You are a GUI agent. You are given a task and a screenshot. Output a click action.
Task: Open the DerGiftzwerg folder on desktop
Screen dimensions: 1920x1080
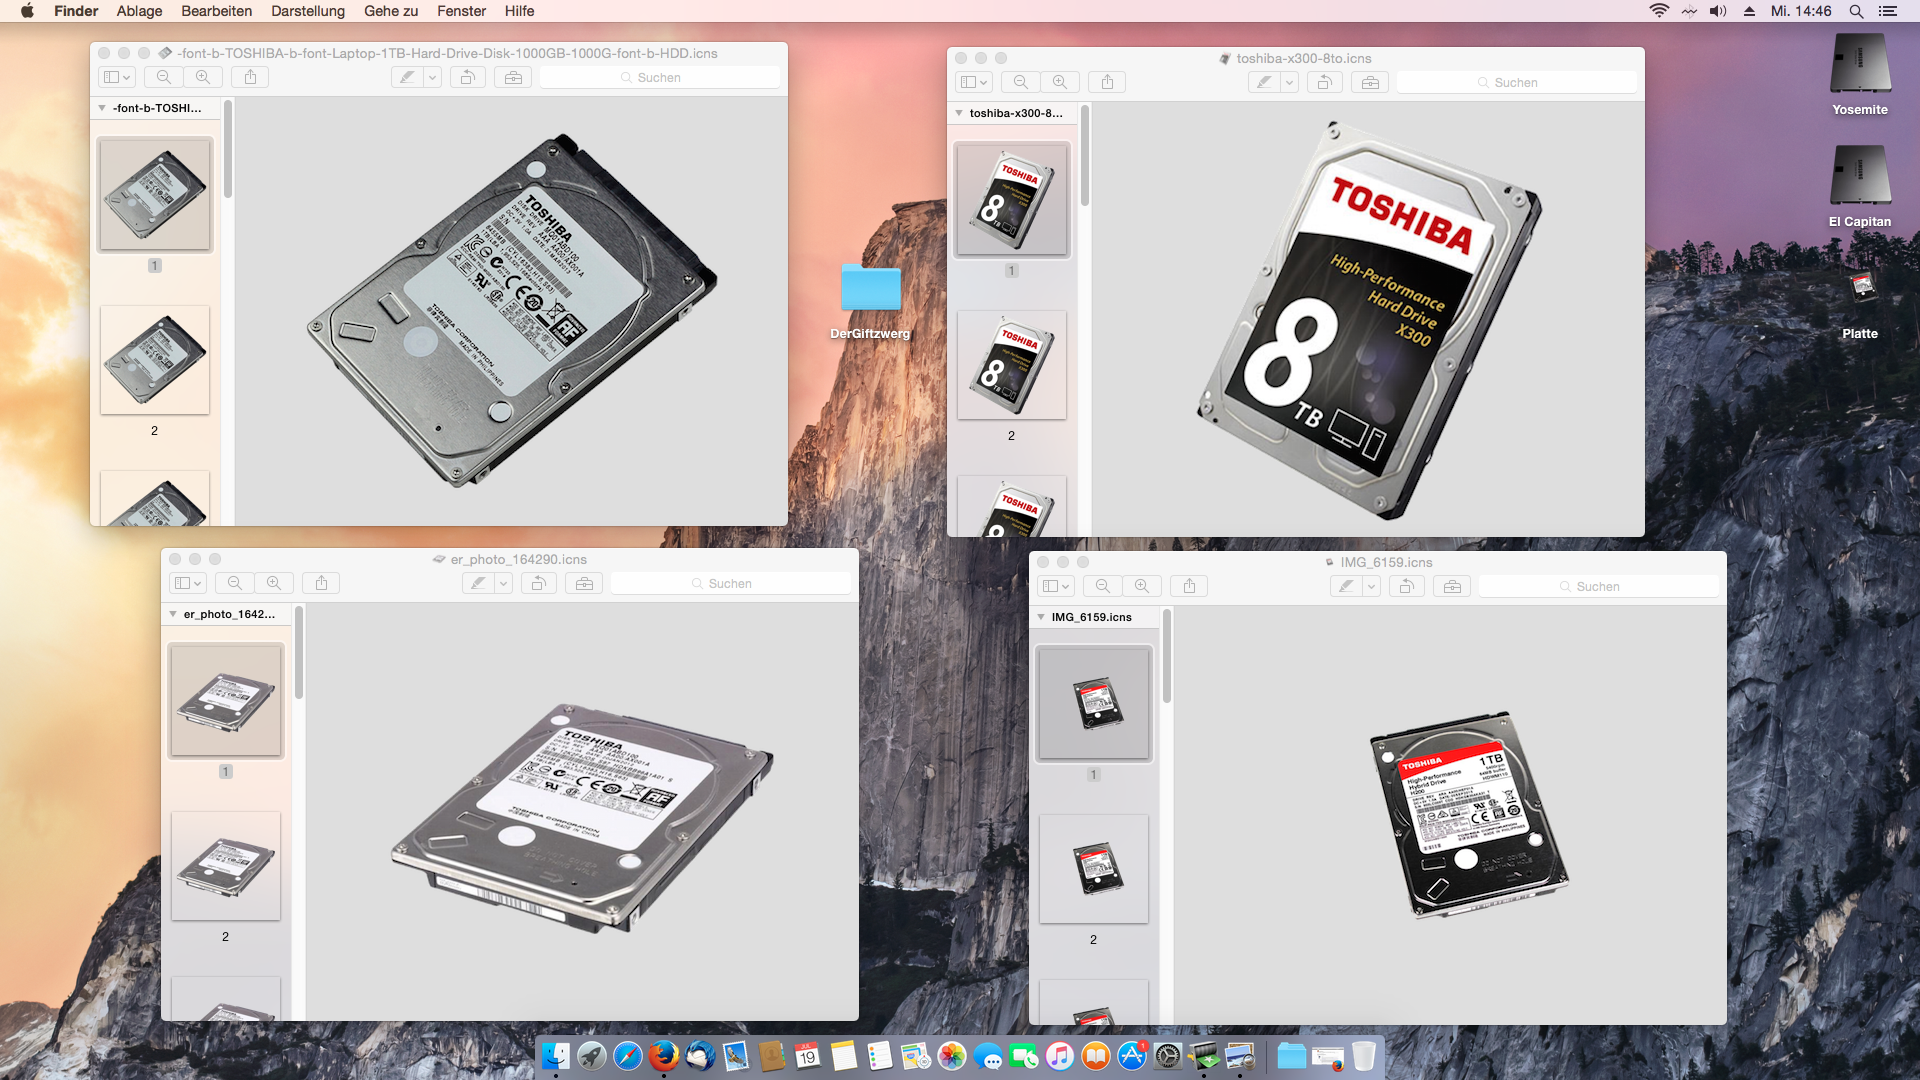tap(870, 289)
